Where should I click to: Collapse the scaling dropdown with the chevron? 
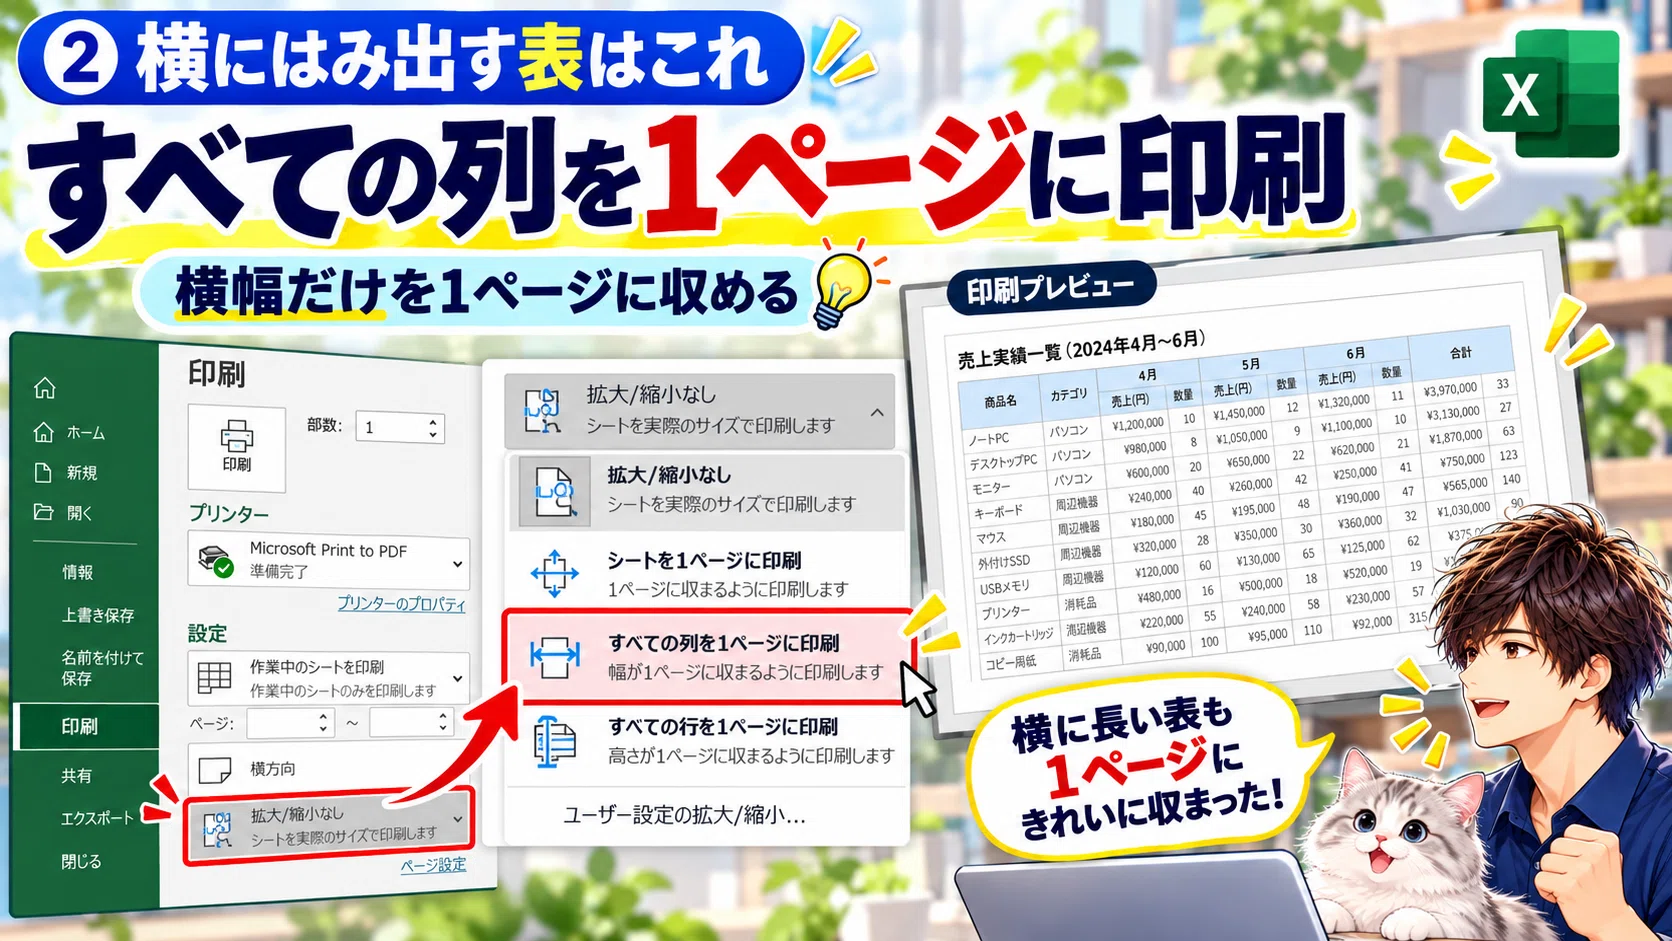pos(877,412)
